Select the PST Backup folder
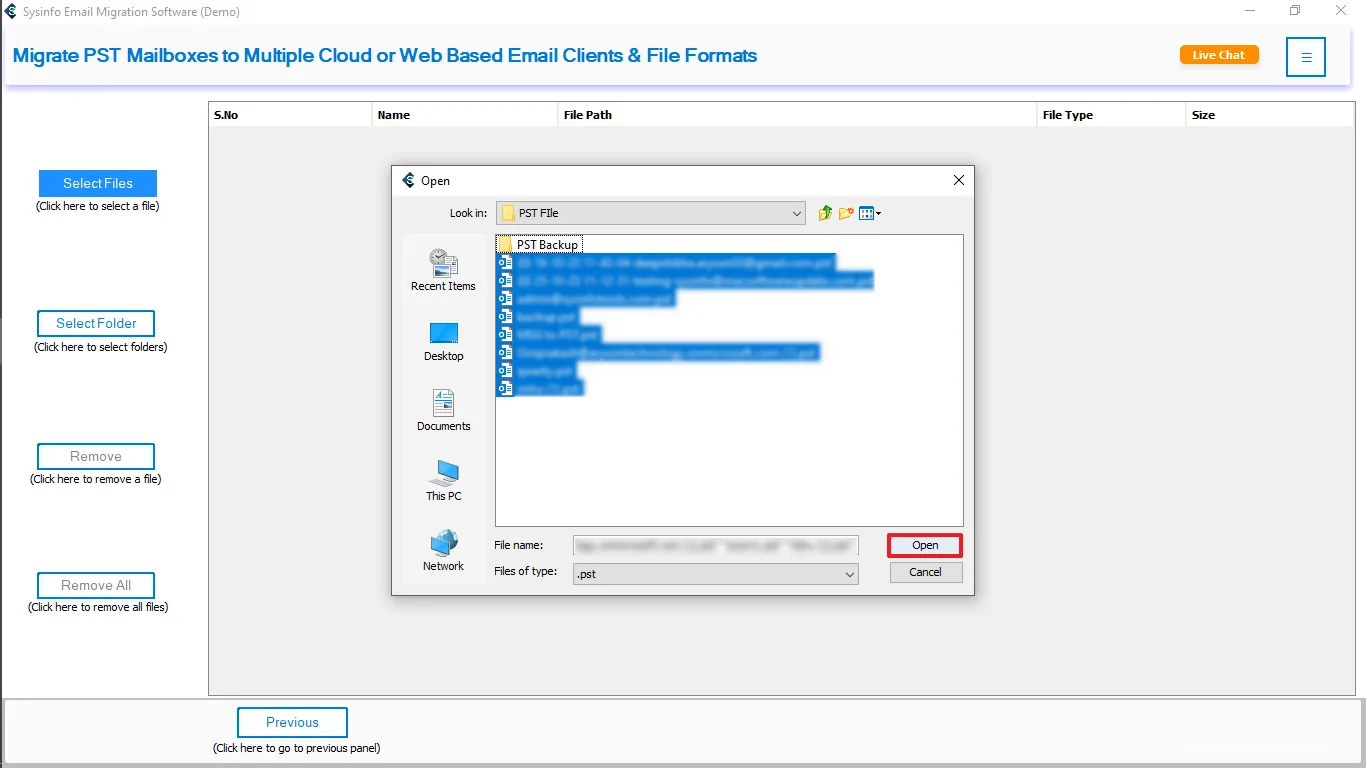This screenshot has width=1366, height=768. (539, 245)
